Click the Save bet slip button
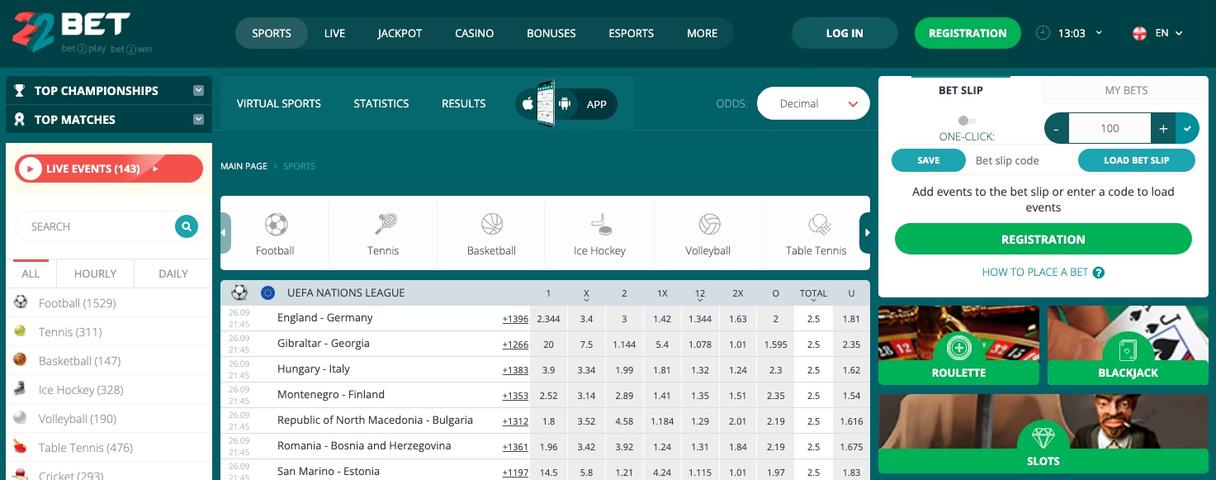 tap(928, 160)
